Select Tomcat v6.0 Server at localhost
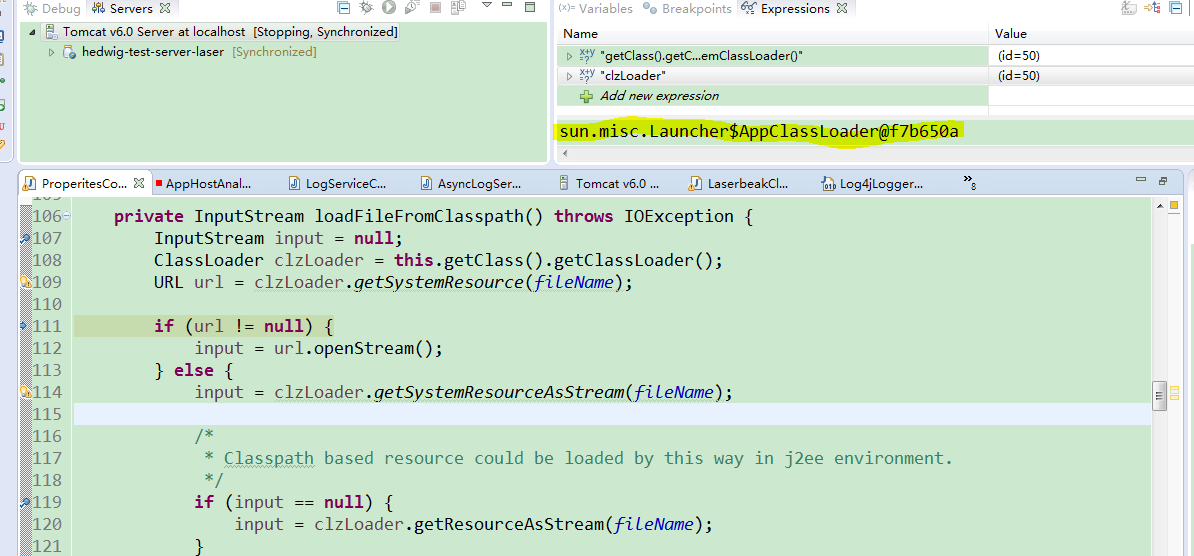The width and height of the screenshot is (1194, 556). pos(222,32)
